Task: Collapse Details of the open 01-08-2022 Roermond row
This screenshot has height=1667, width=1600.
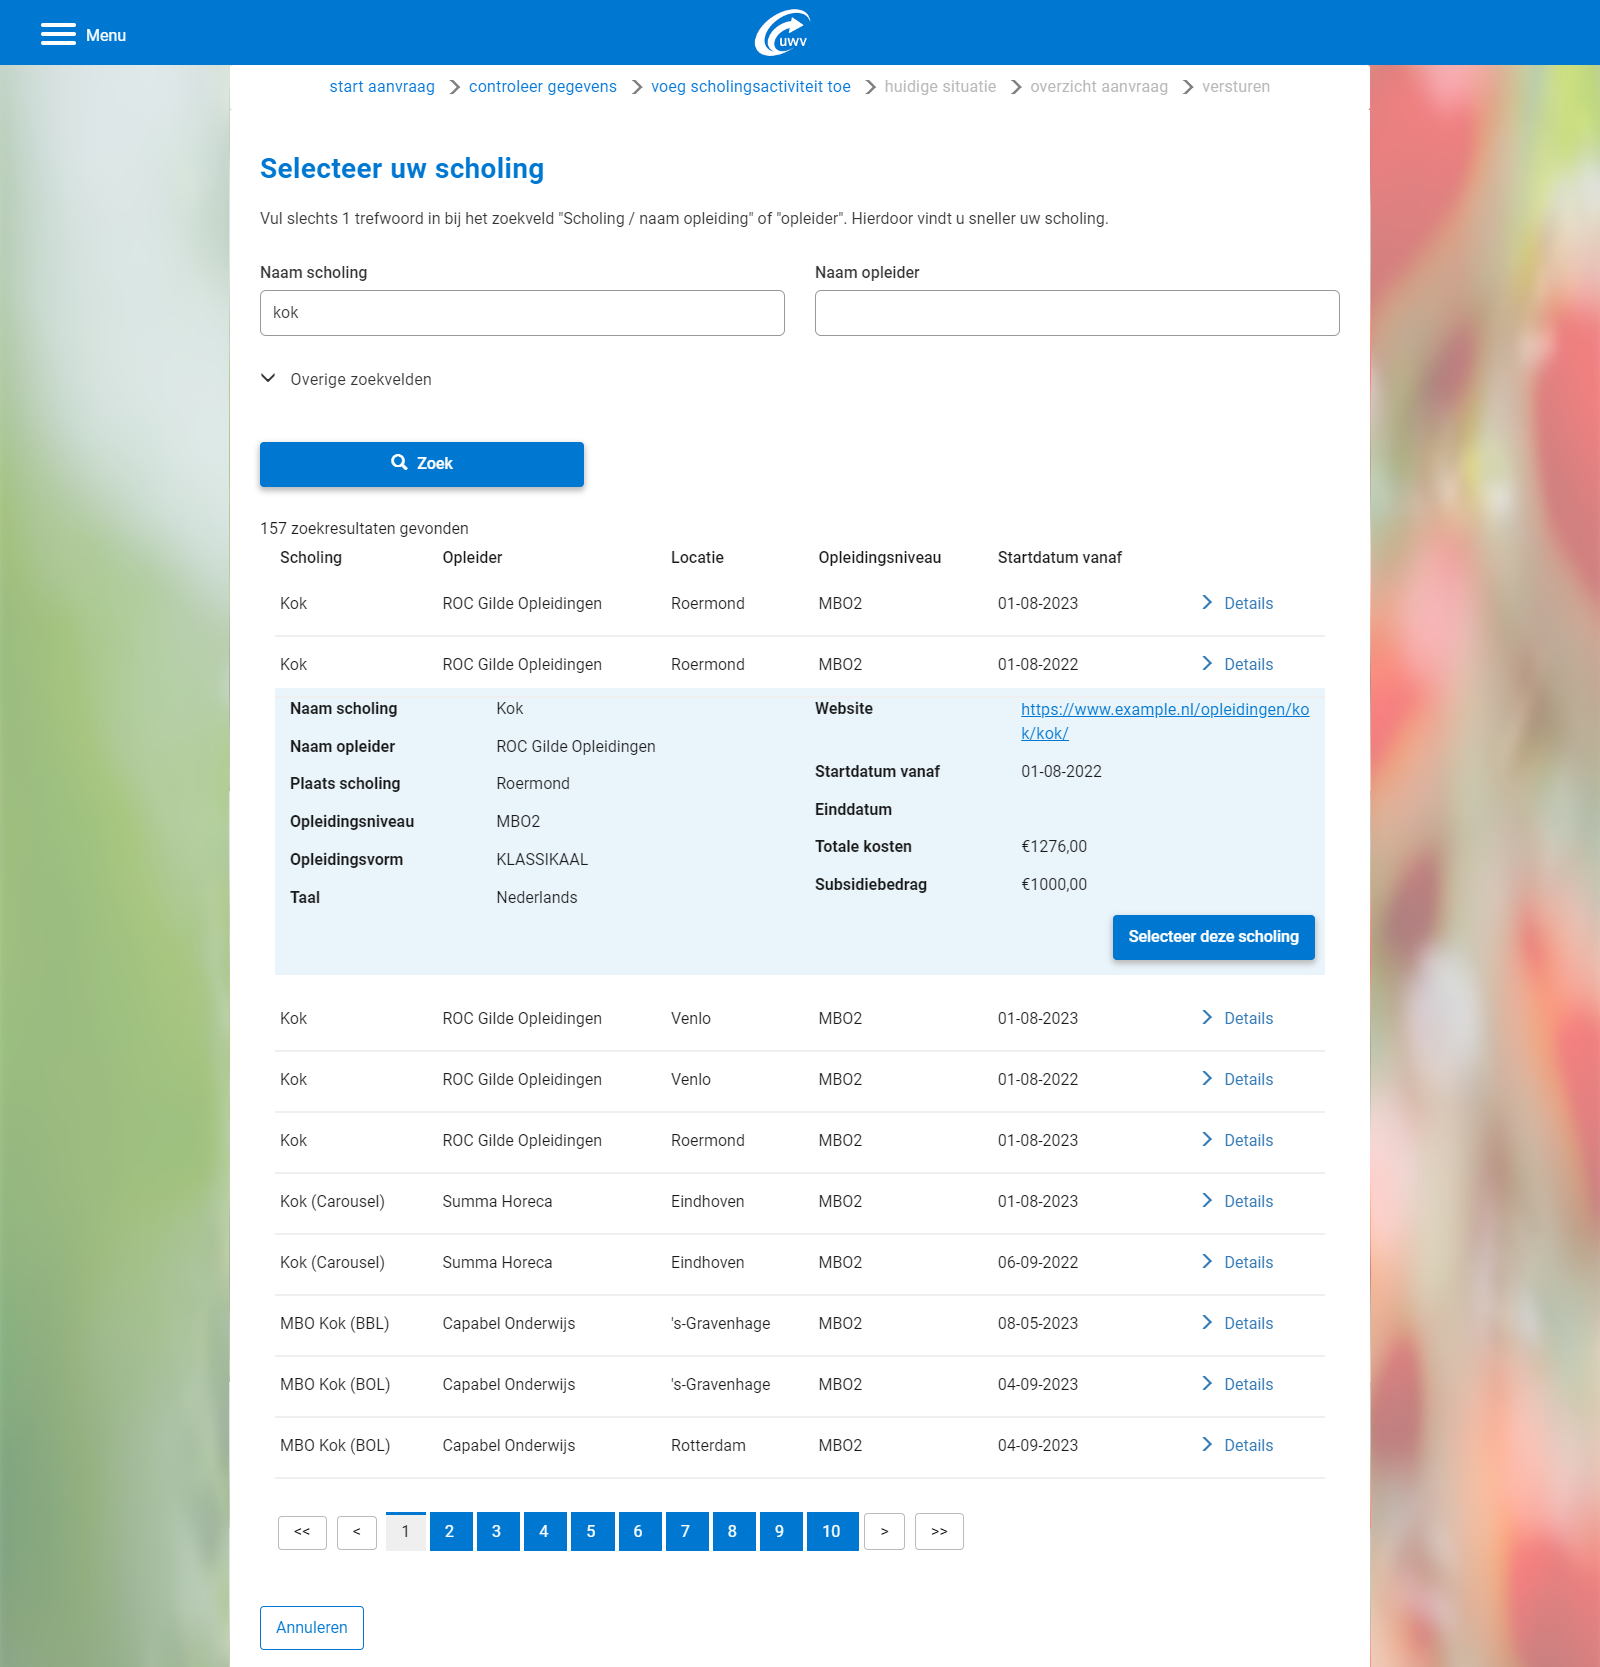Action: pyautogui.click(x=1237, y=664)
